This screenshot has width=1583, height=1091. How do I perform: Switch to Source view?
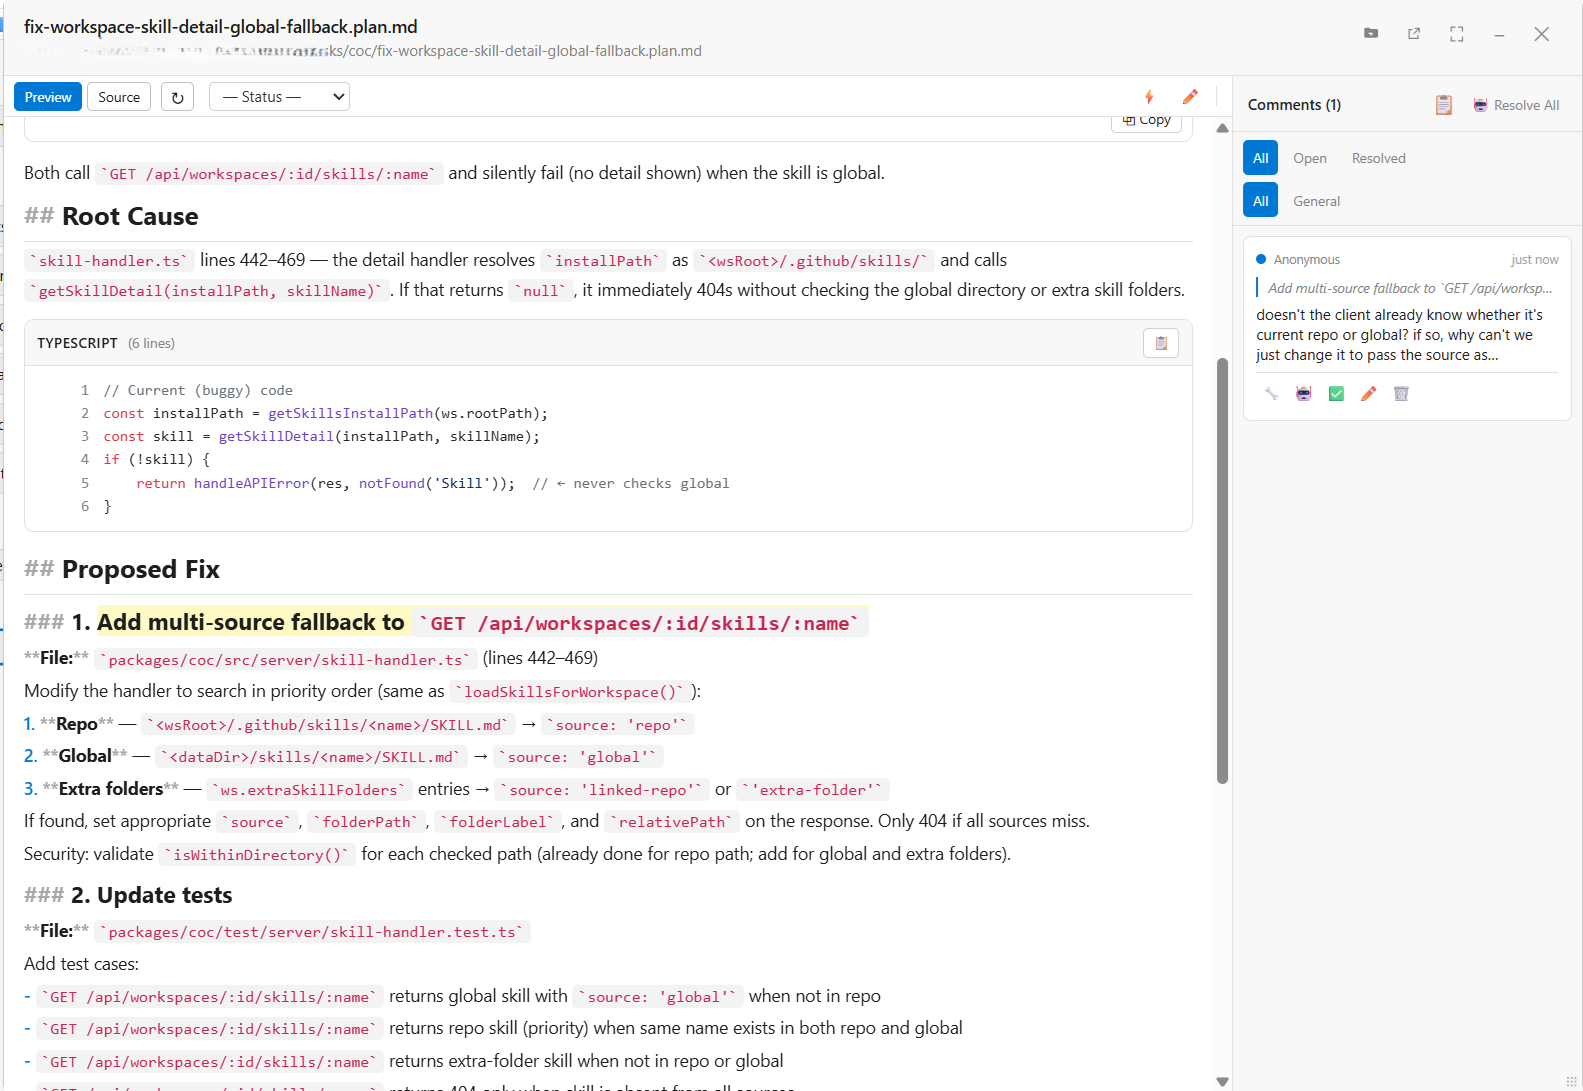[x=119, y=97]
